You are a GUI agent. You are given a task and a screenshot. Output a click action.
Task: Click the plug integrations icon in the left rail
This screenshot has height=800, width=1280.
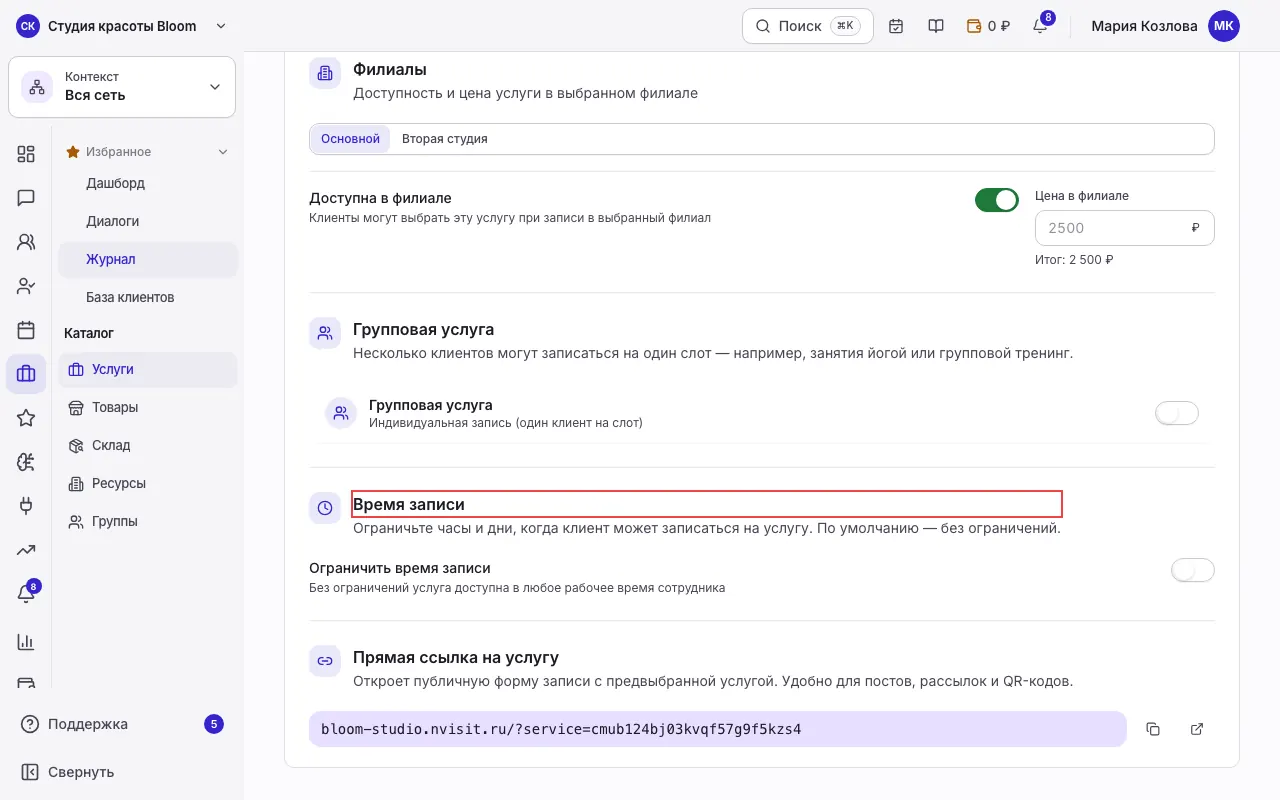[26, 506]
